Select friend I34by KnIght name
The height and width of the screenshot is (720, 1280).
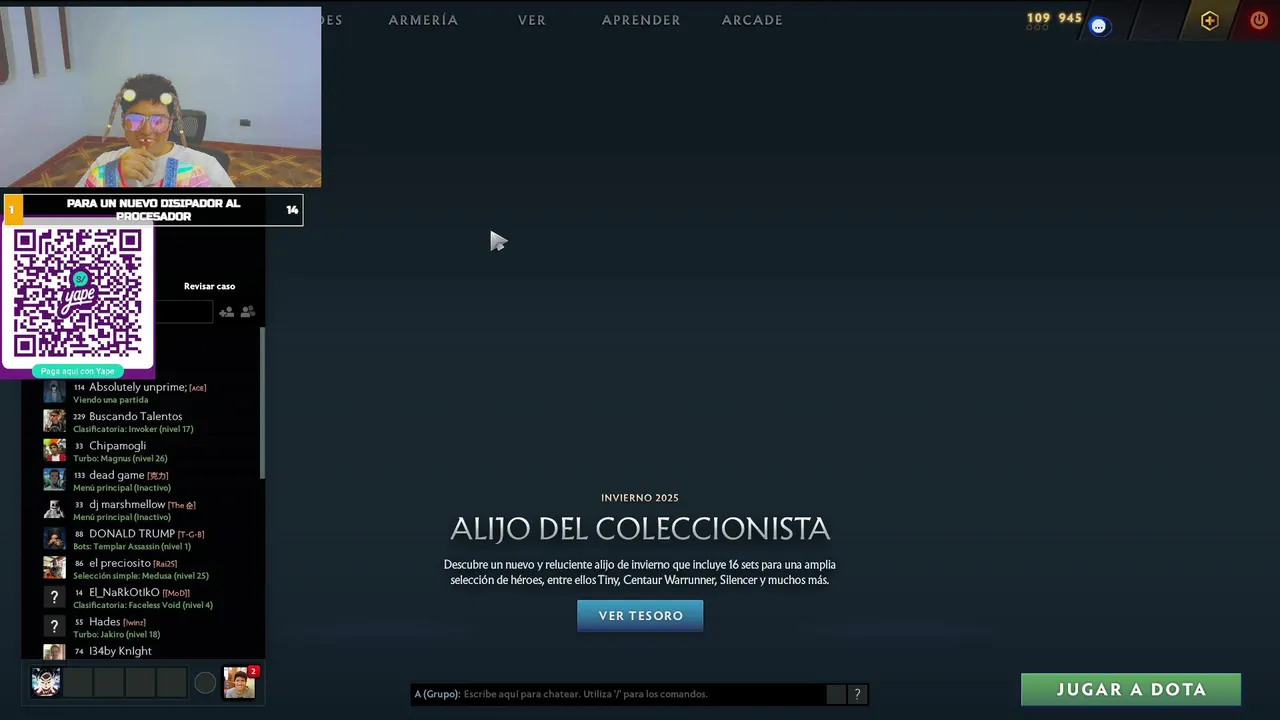[120, 651]
